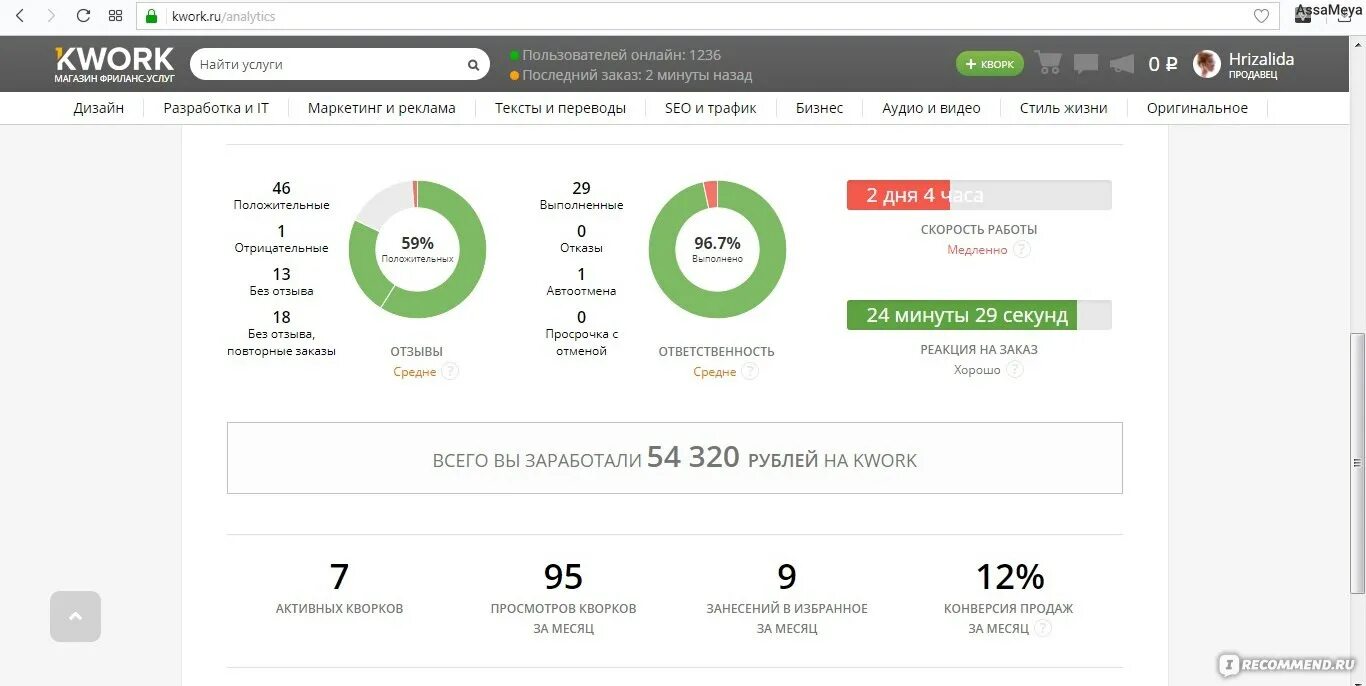1366x686 pixels.
Task: Open notifications megaphone icon
Action: coord(1122,64)
